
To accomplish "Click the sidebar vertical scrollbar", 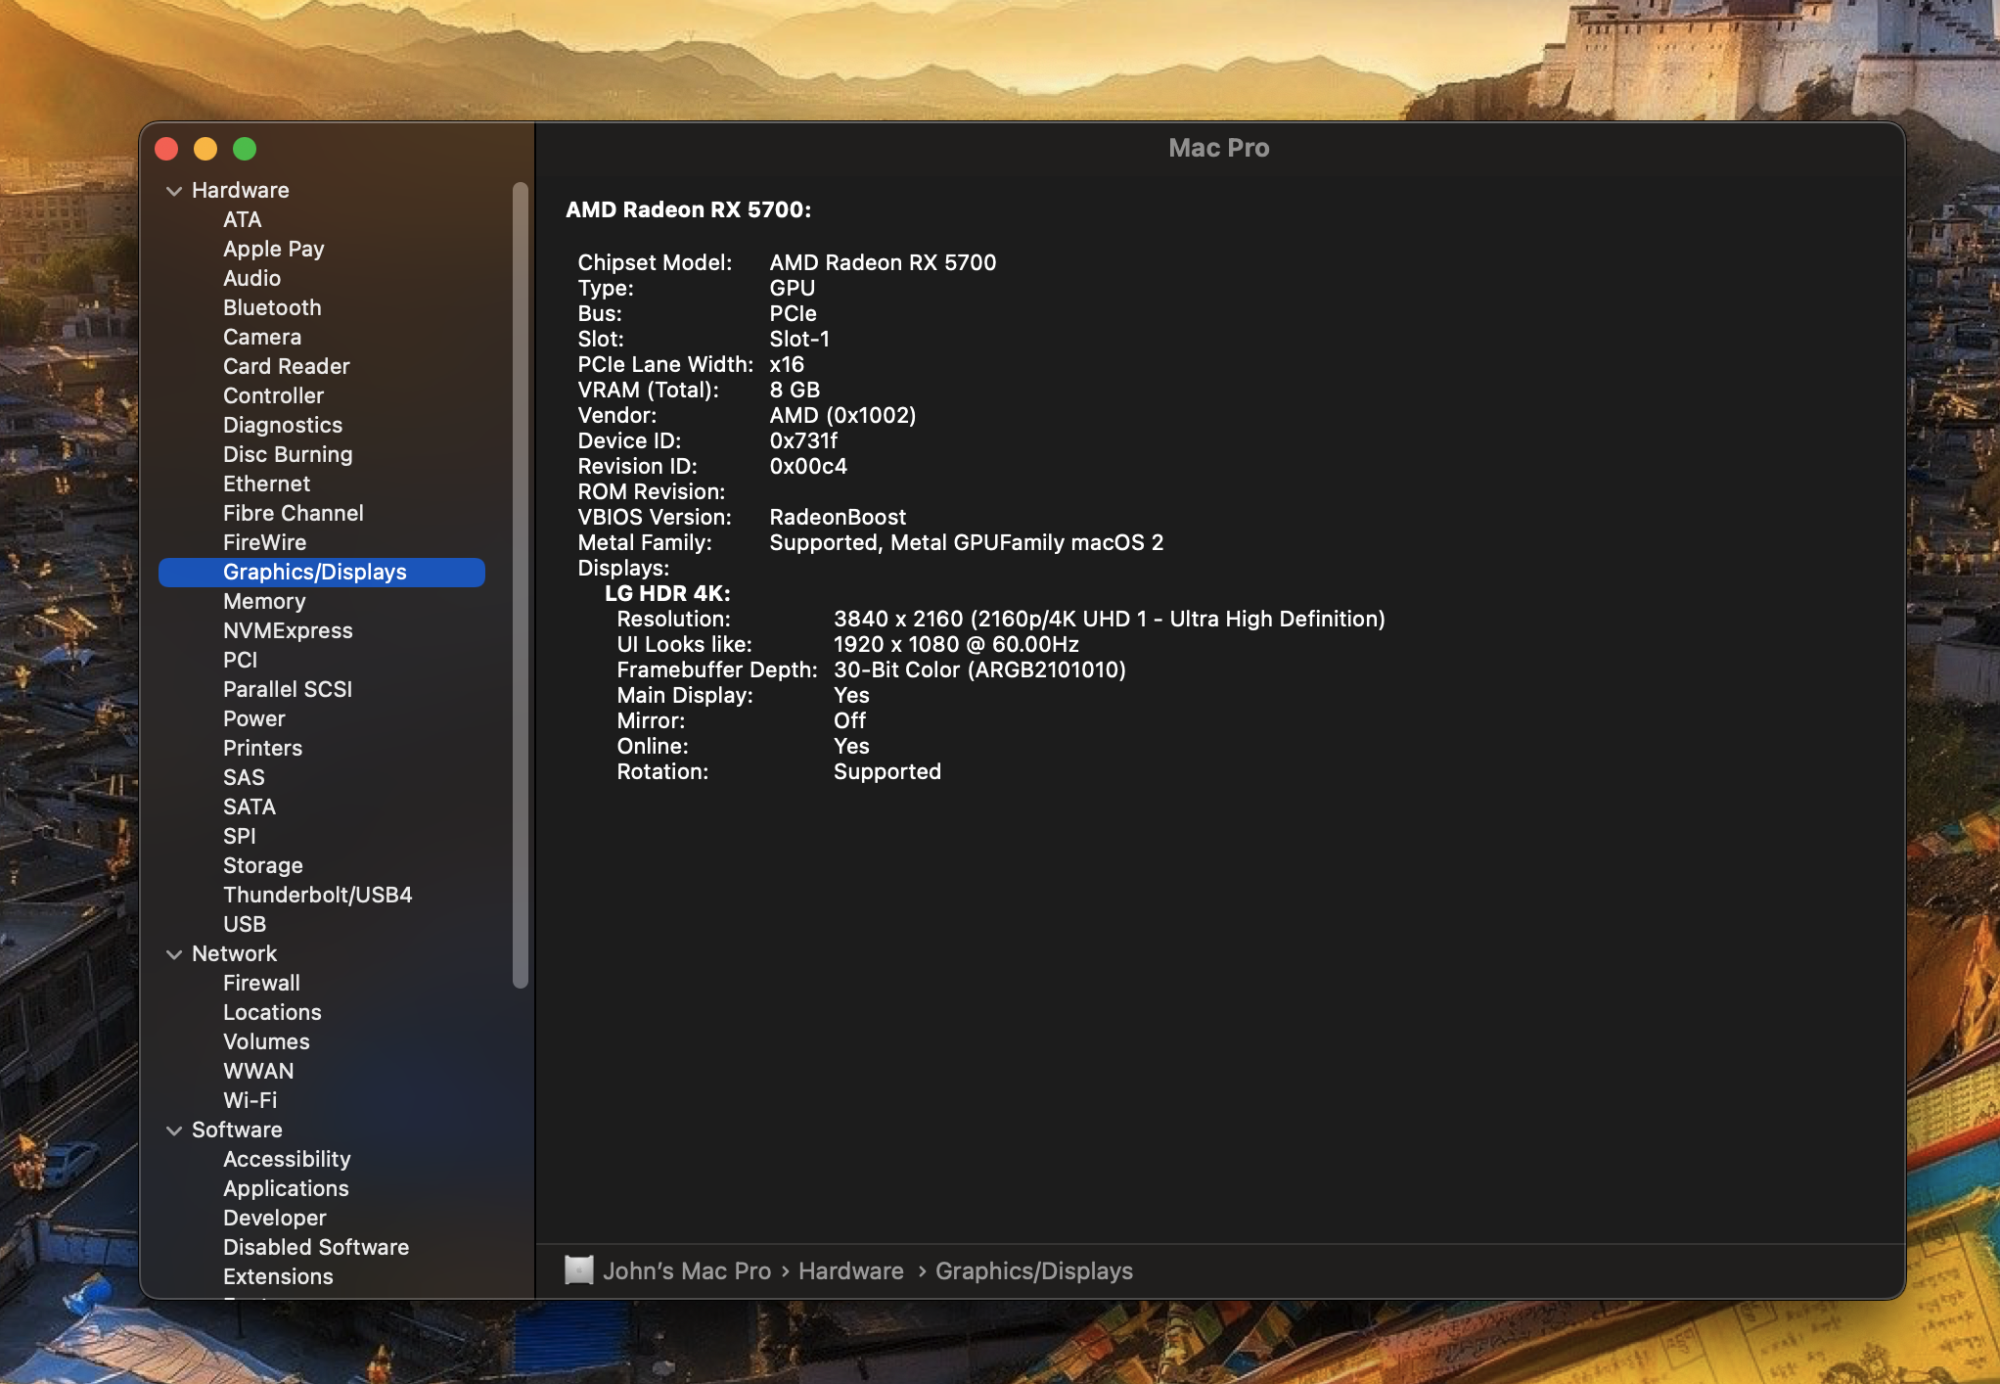I will [x=520, y=585].
